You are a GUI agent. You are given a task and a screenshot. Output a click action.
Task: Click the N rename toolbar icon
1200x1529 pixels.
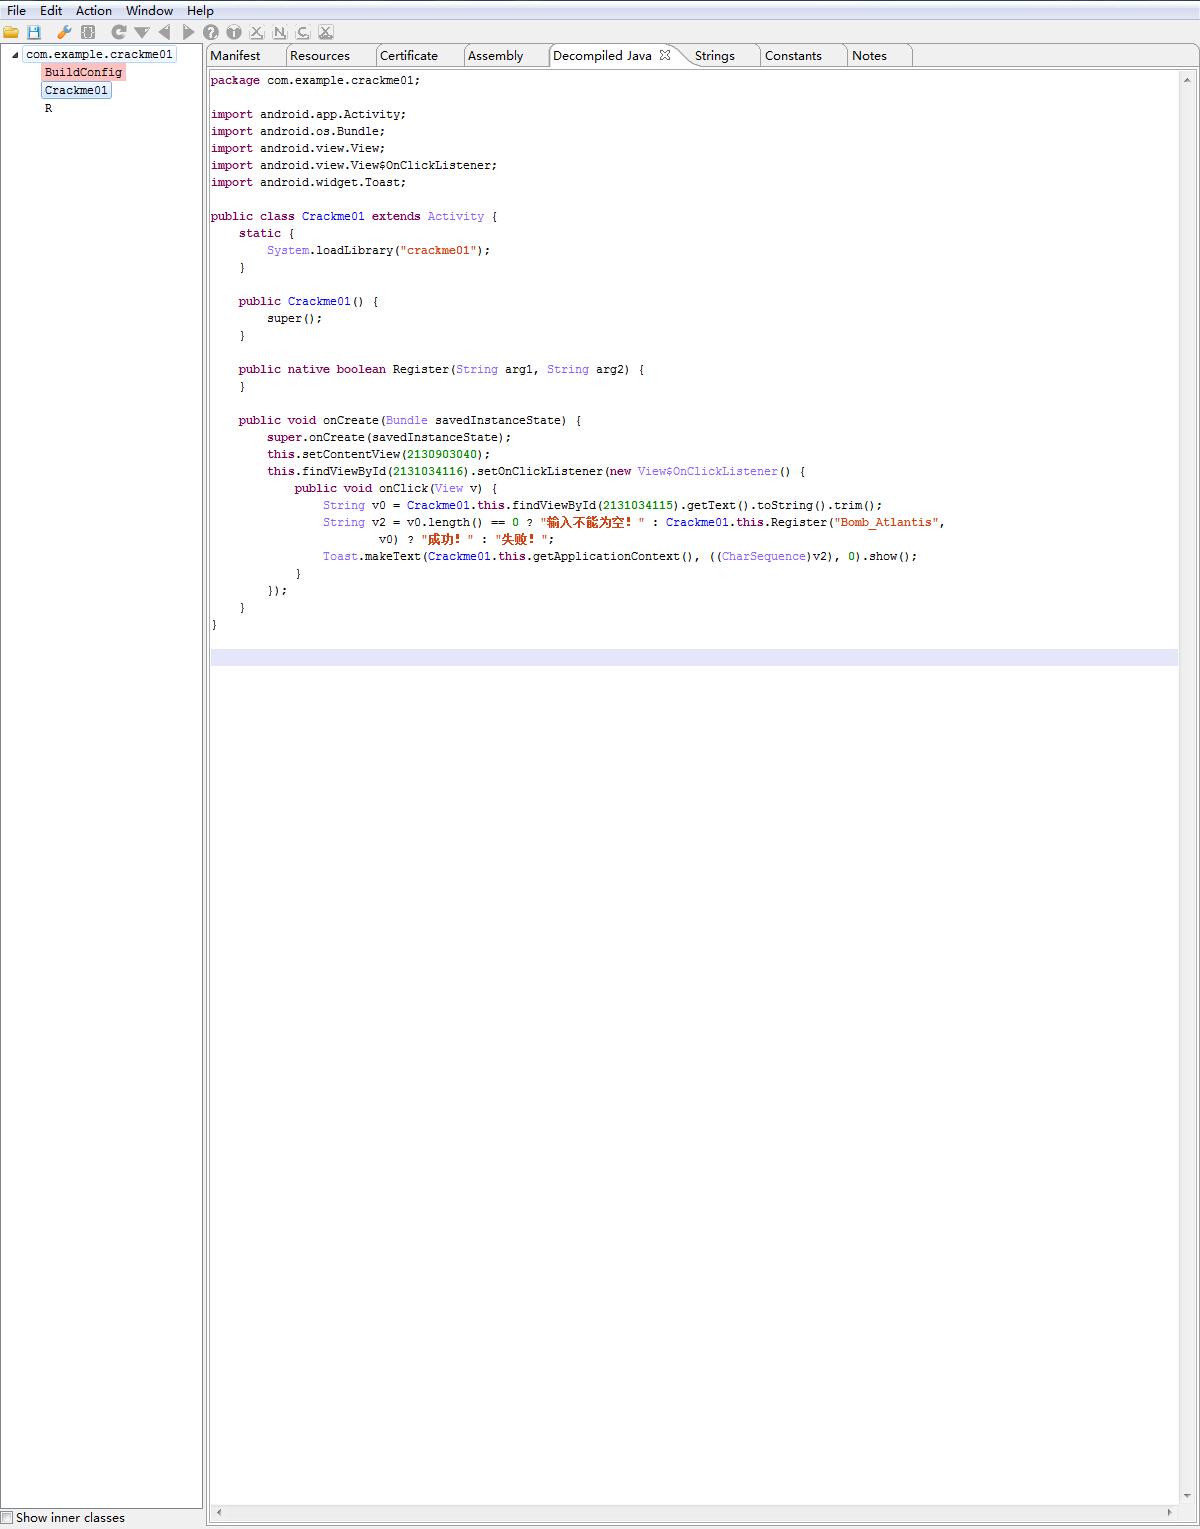pos(280,33)
